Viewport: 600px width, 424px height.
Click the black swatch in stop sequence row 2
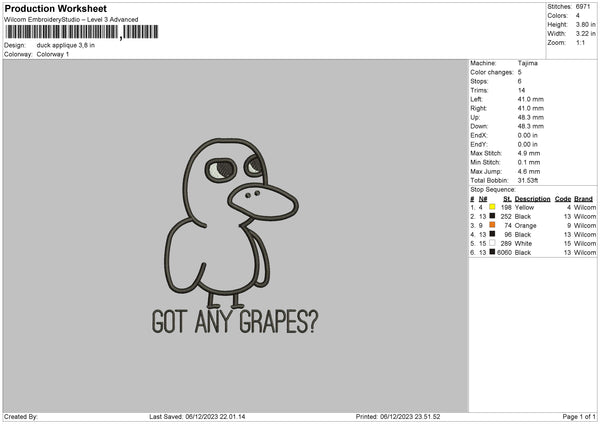(492, 216)
